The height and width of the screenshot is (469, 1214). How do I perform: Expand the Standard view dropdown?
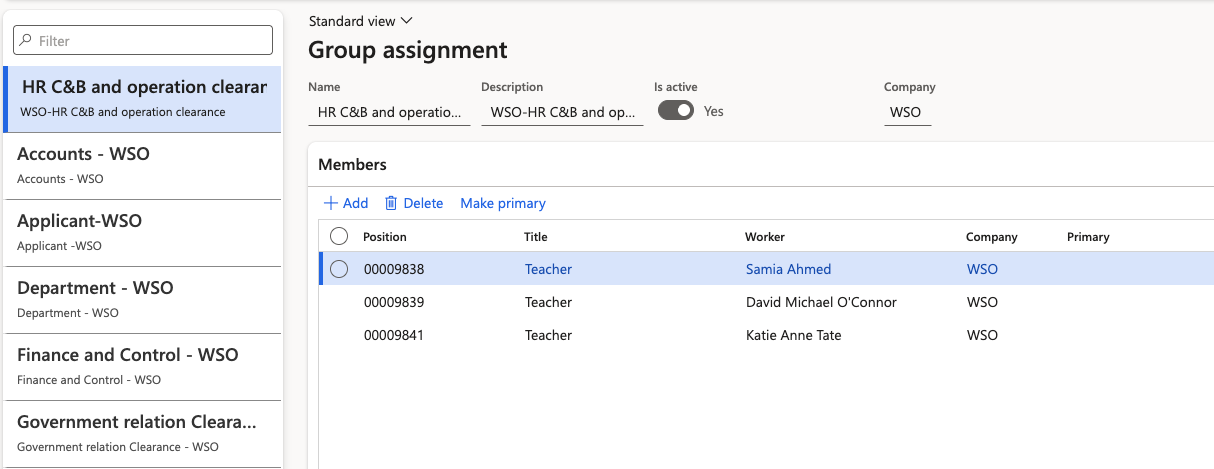tap(361, 21)
